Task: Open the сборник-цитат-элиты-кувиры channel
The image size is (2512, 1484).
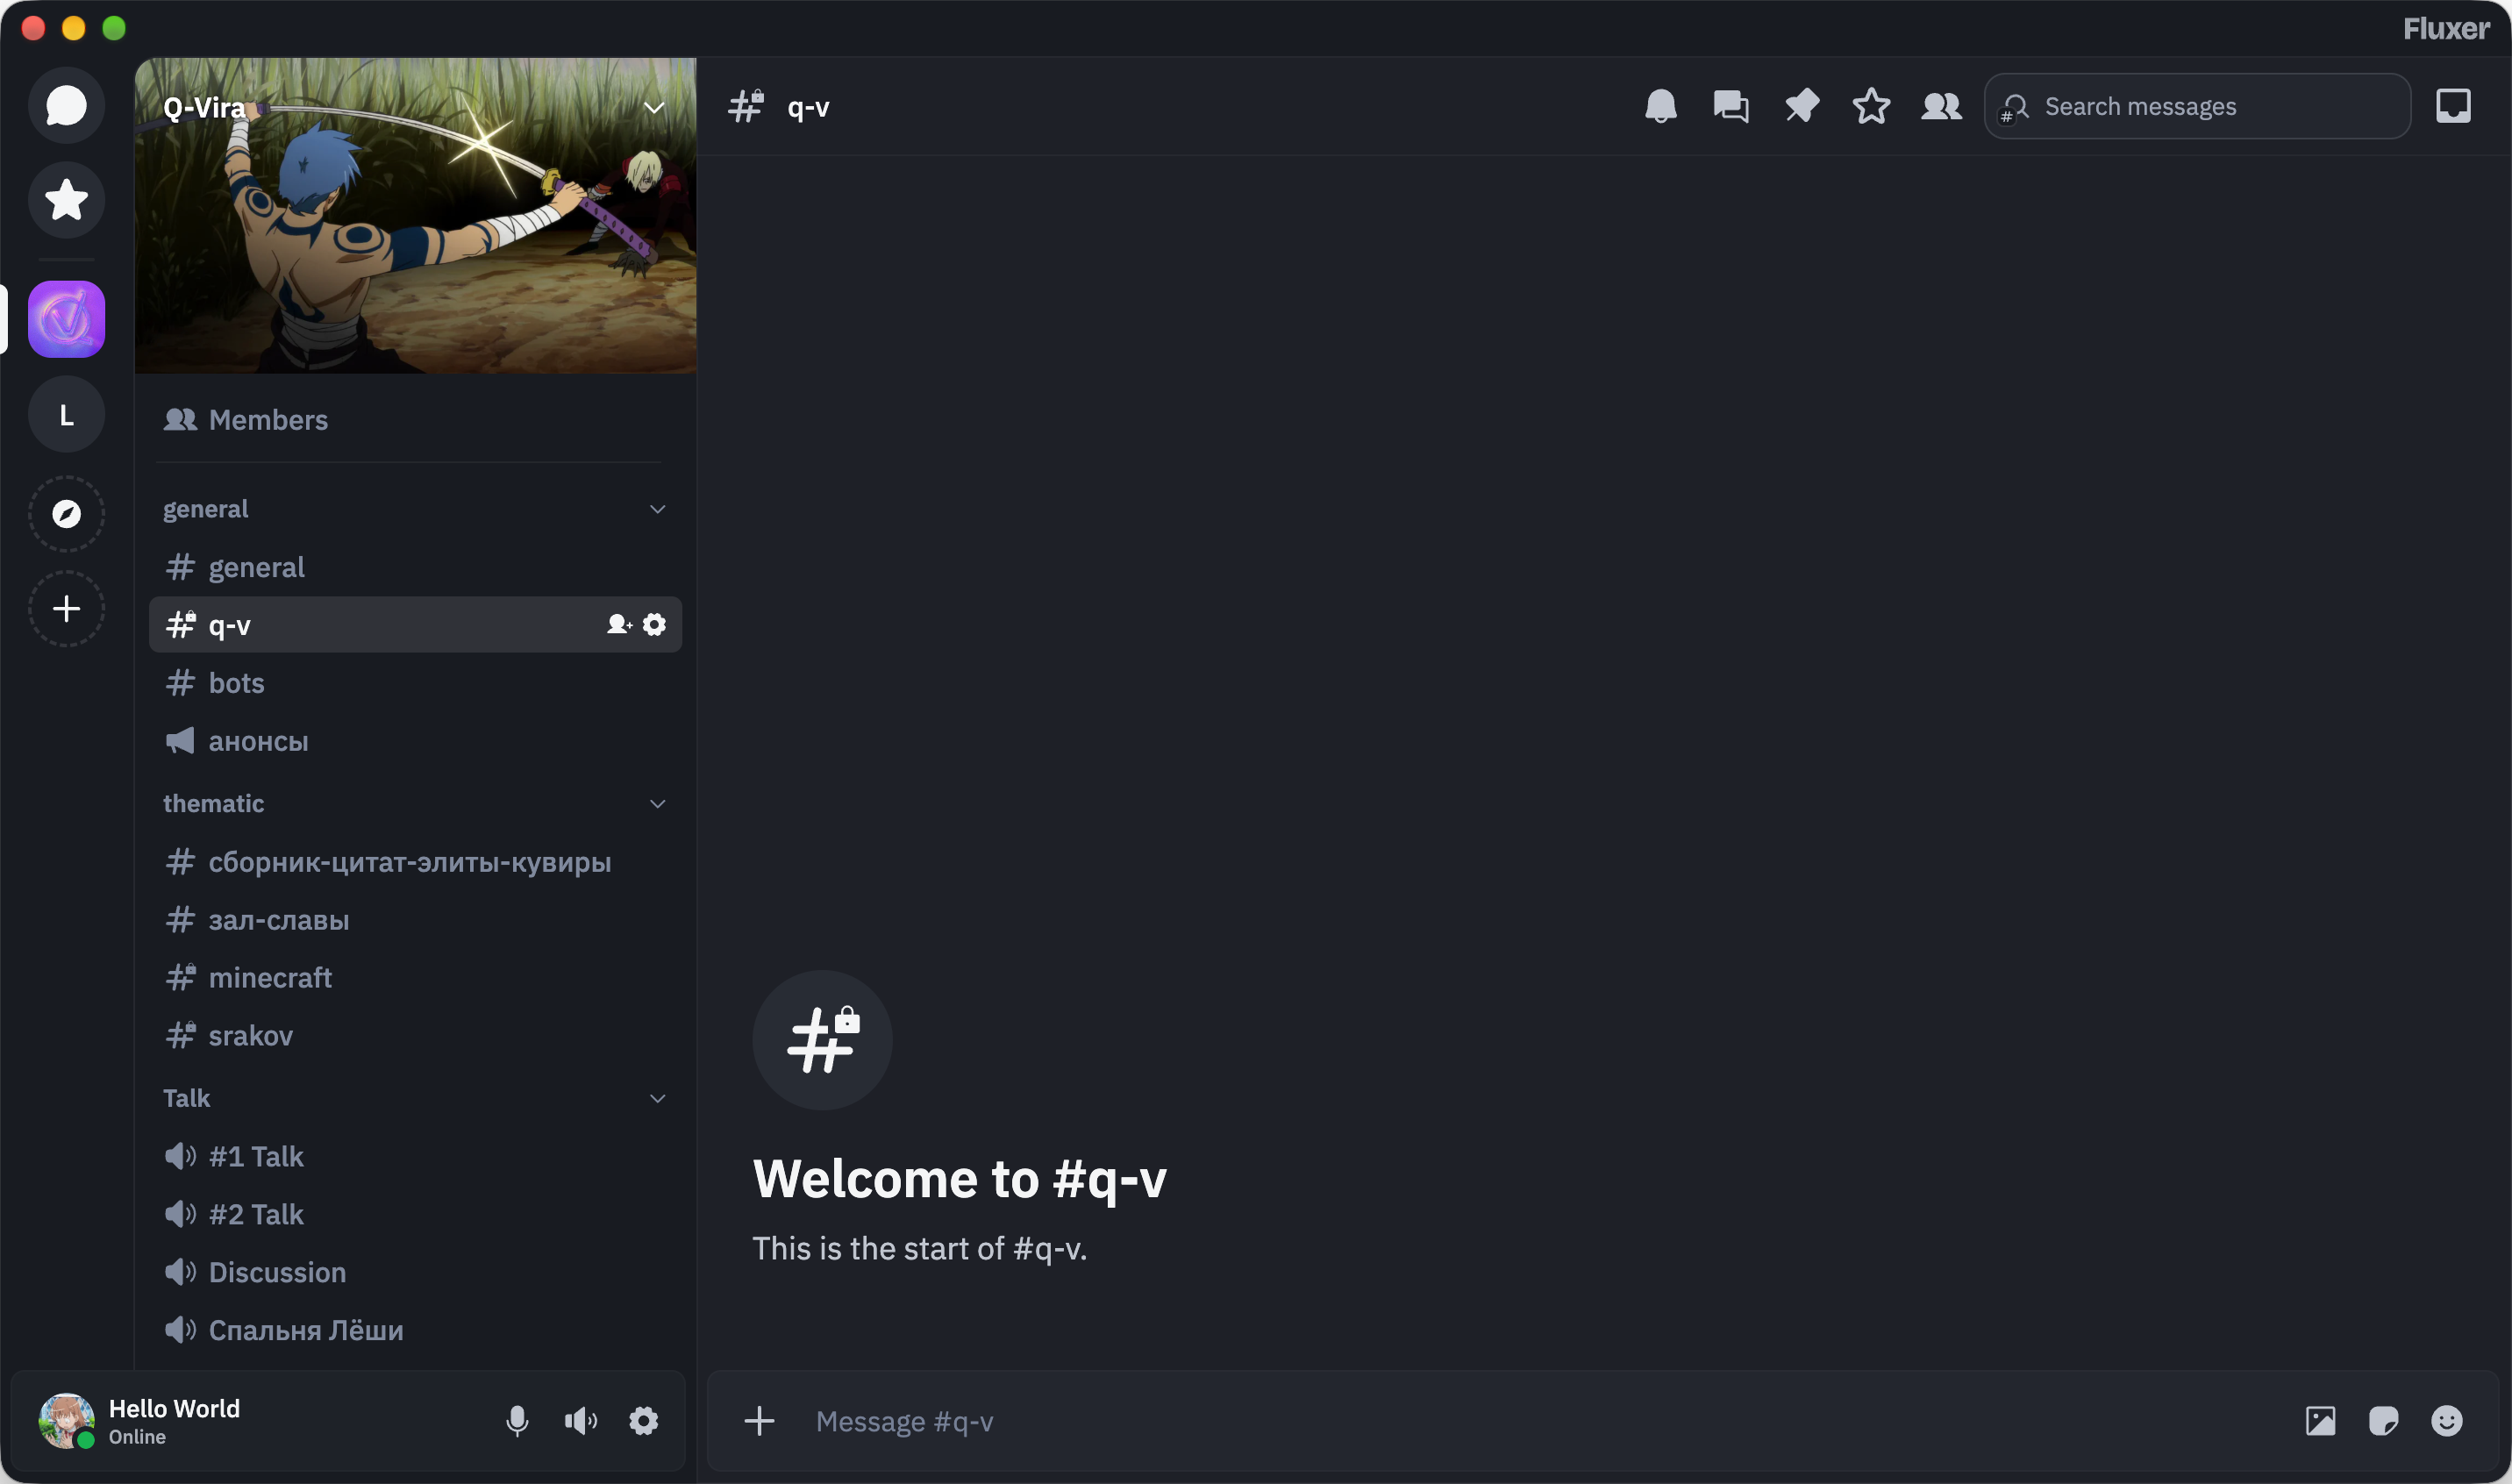Action: pyautogui.click(x=415, y=862)
